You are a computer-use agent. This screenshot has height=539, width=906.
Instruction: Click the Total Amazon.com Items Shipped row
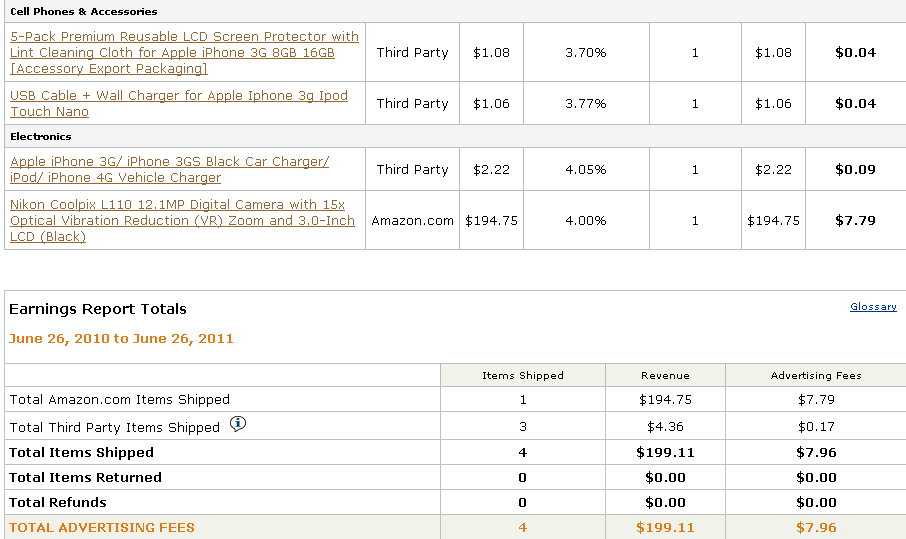point(120,399)
